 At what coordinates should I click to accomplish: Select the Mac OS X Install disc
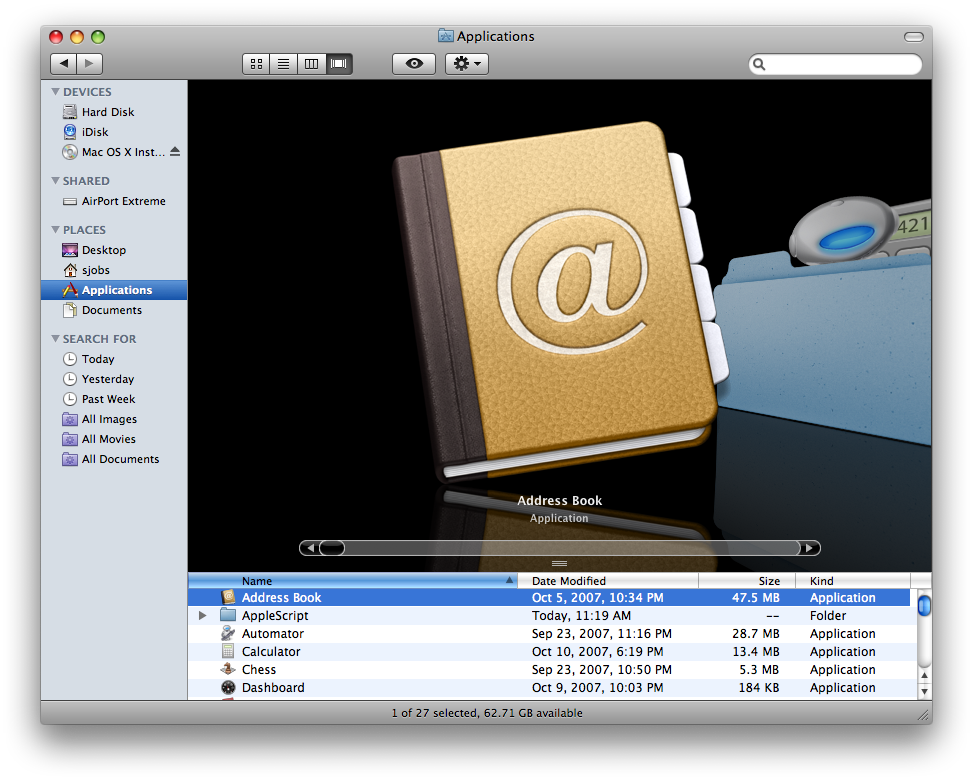(114, 152)
